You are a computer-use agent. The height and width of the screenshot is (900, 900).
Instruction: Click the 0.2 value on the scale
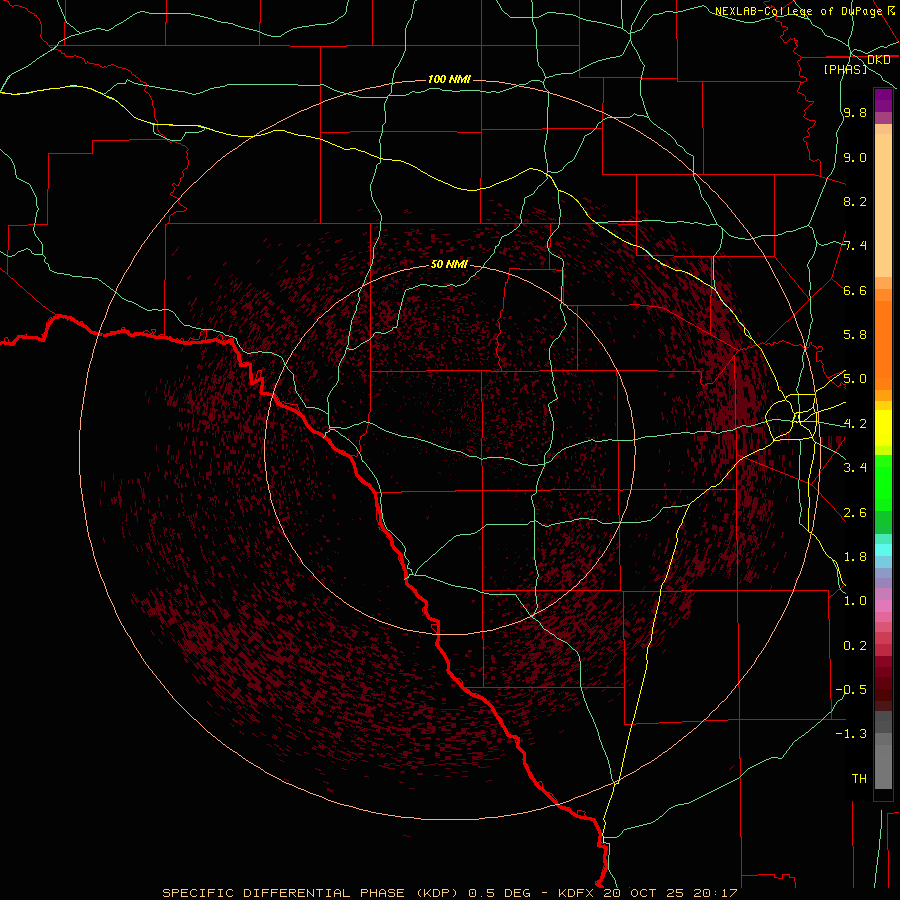855,646
